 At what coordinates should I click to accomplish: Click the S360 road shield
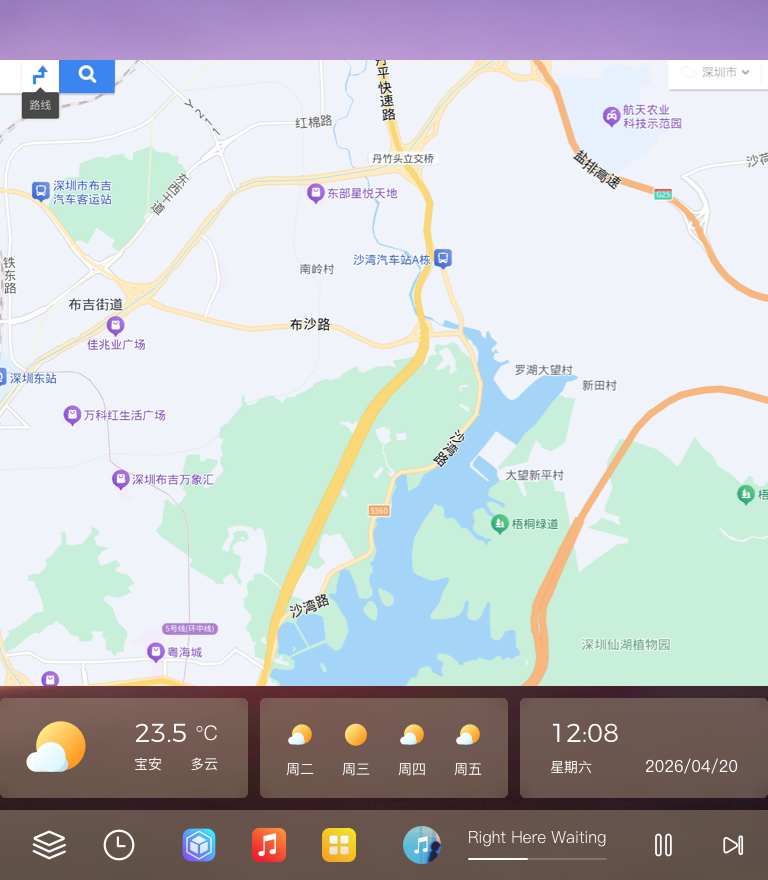pyautogui.click(x=379, y=511)
